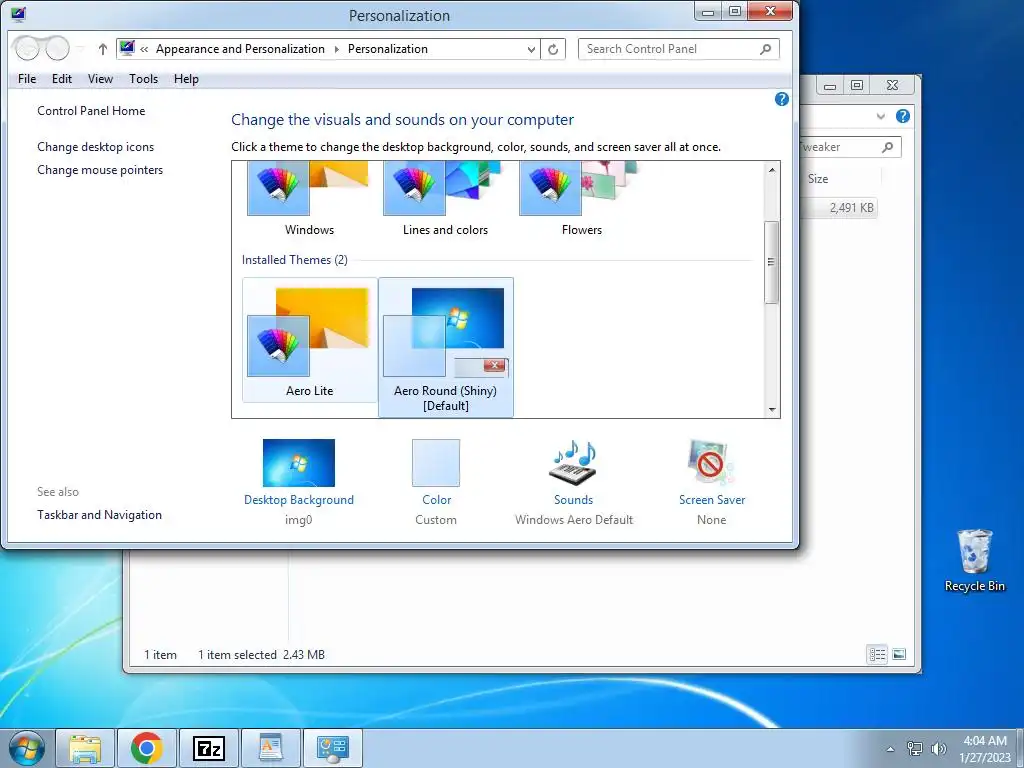Open 7-Zip from taskbar
The height and width of the screenshot is (768, 1024).
pyautogui.click(x=209, y=748)
